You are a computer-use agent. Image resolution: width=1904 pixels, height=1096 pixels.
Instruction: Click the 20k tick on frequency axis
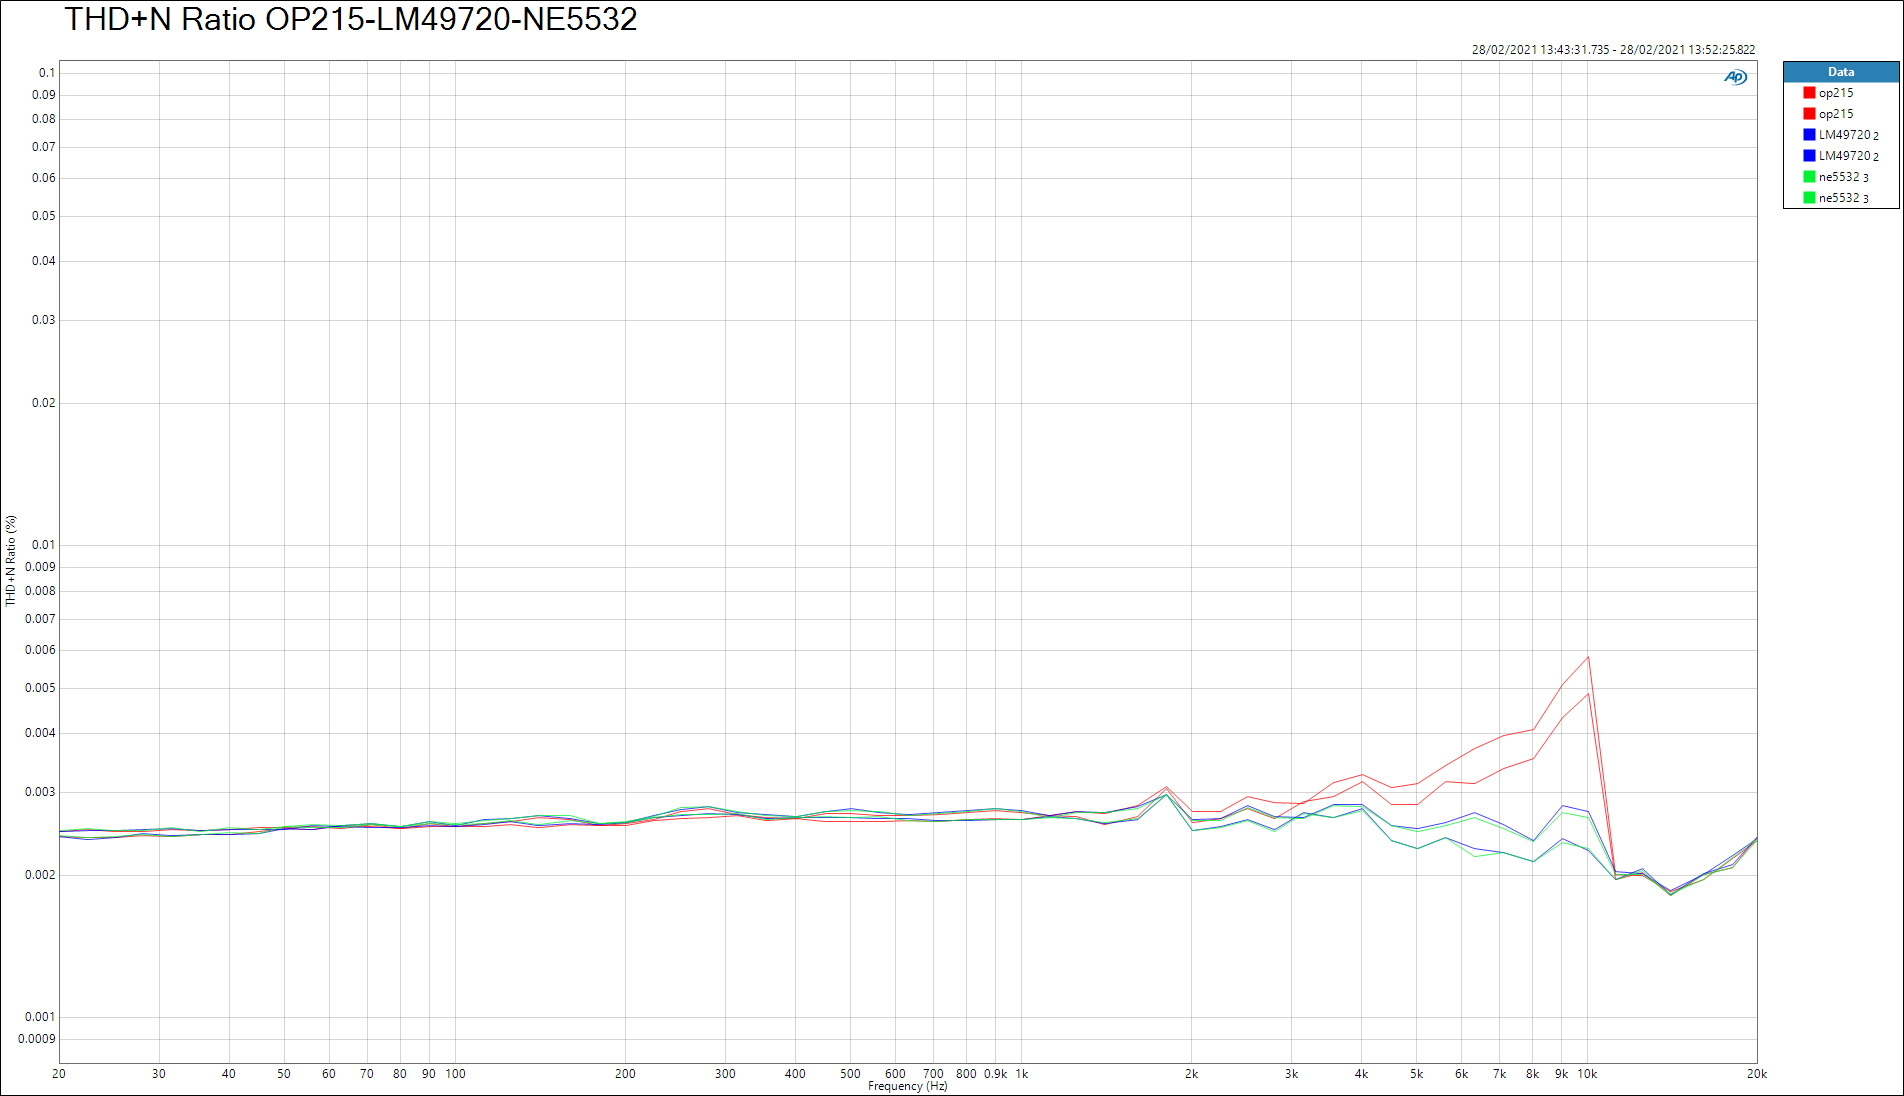coord(1756,1074)
